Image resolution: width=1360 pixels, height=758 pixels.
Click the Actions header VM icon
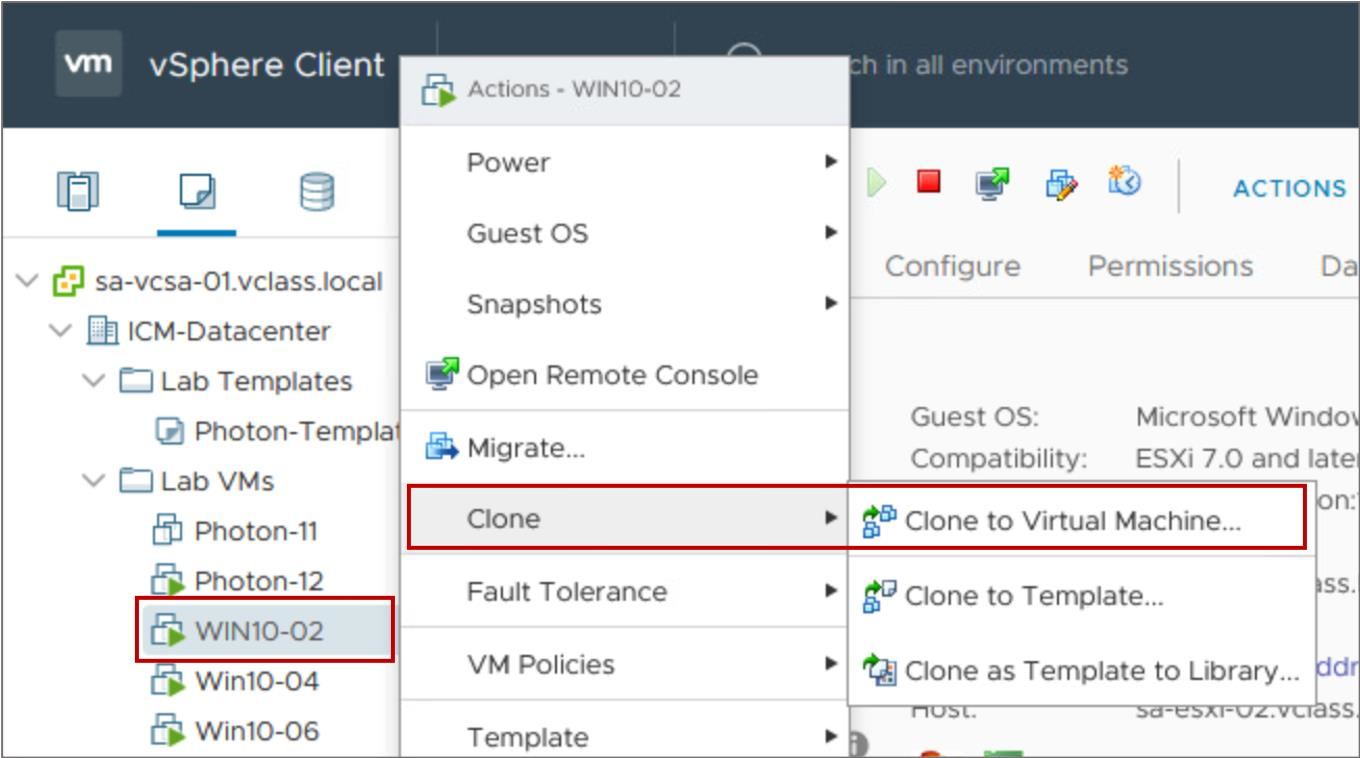tap(438, 89)
